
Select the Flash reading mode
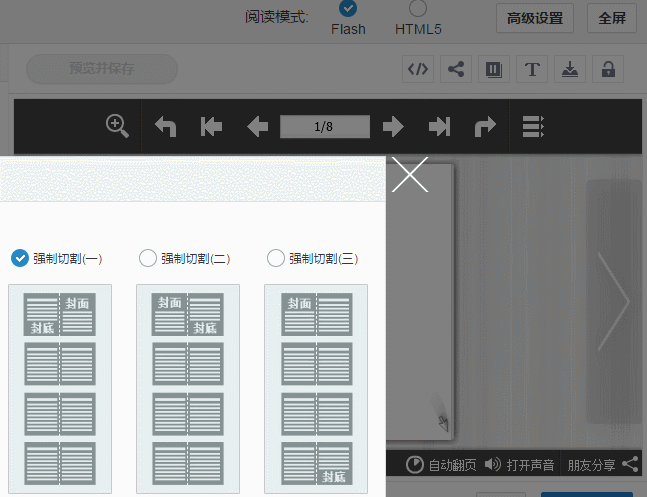click(x=348, y=9)
